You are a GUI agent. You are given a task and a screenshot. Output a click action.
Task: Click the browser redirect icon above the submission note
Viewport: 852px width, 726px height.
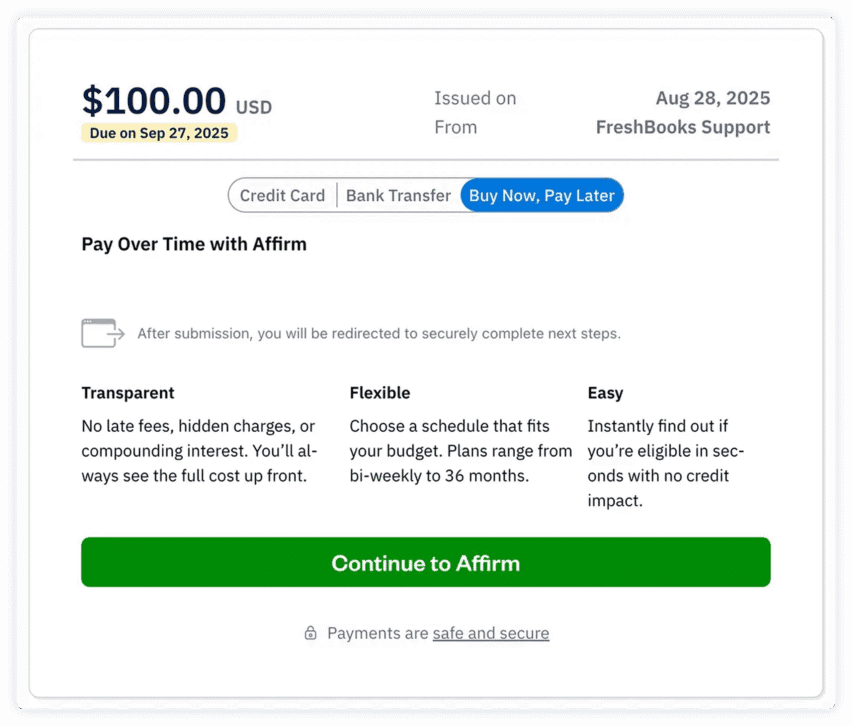[x=101, y=331]
